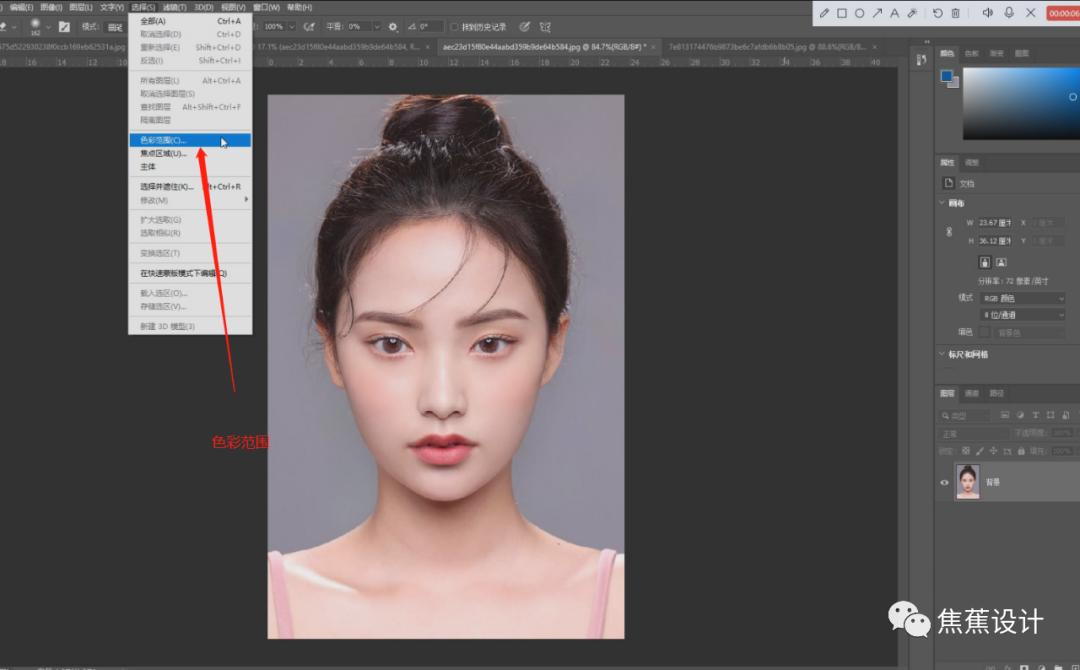Click the lock all padlock icon in Layers panel
The width and height of the screenshot is (1080, 670).
[x=1021, y=451]
